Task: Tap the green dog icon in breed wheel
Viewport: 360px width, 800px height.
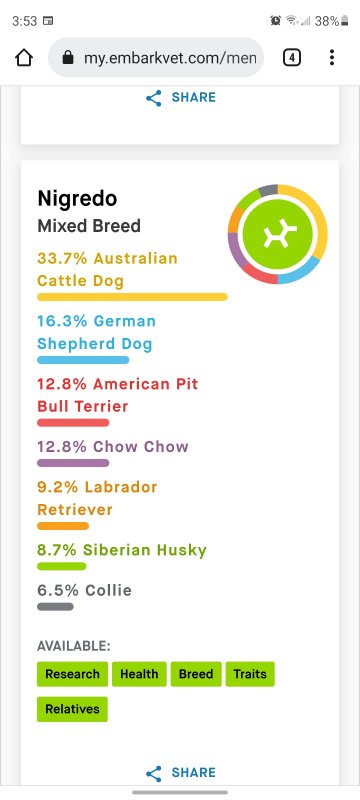Action: pyautogui.click(x=278, y=234)
